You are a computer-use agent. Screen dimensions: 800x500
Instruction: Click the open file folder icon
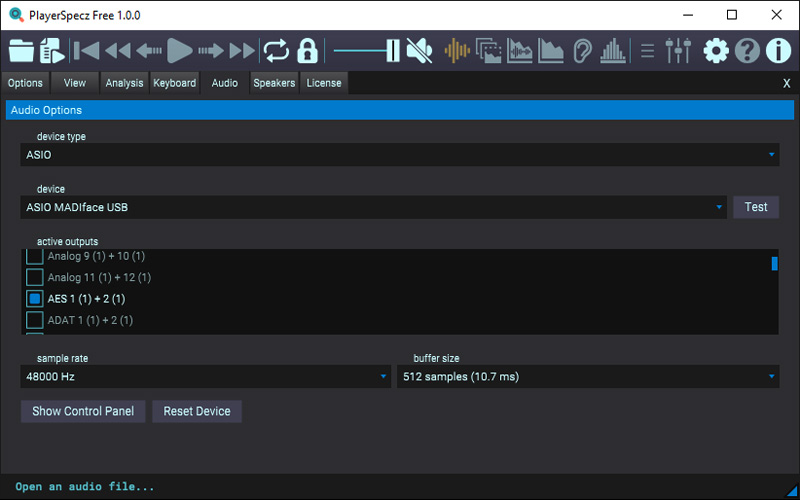(20, 50)
